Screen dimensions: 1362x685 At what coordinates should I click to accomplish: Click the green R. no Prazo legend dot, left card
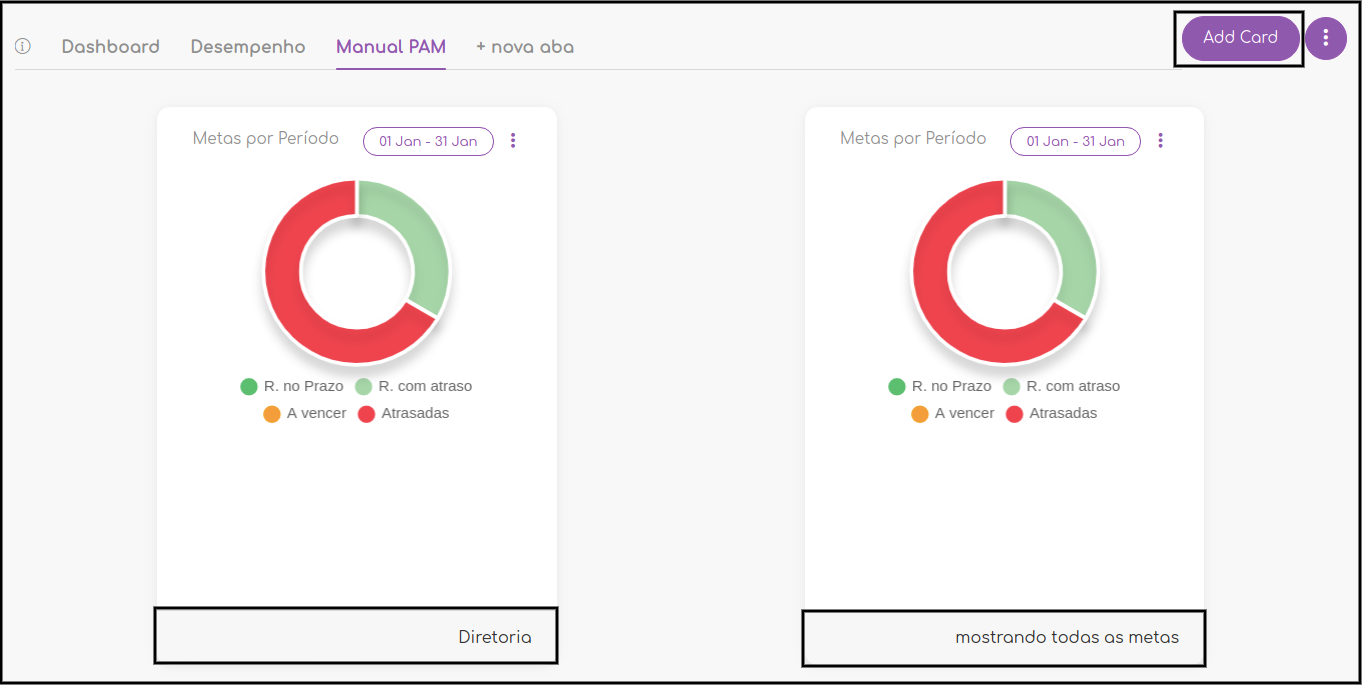249,387
